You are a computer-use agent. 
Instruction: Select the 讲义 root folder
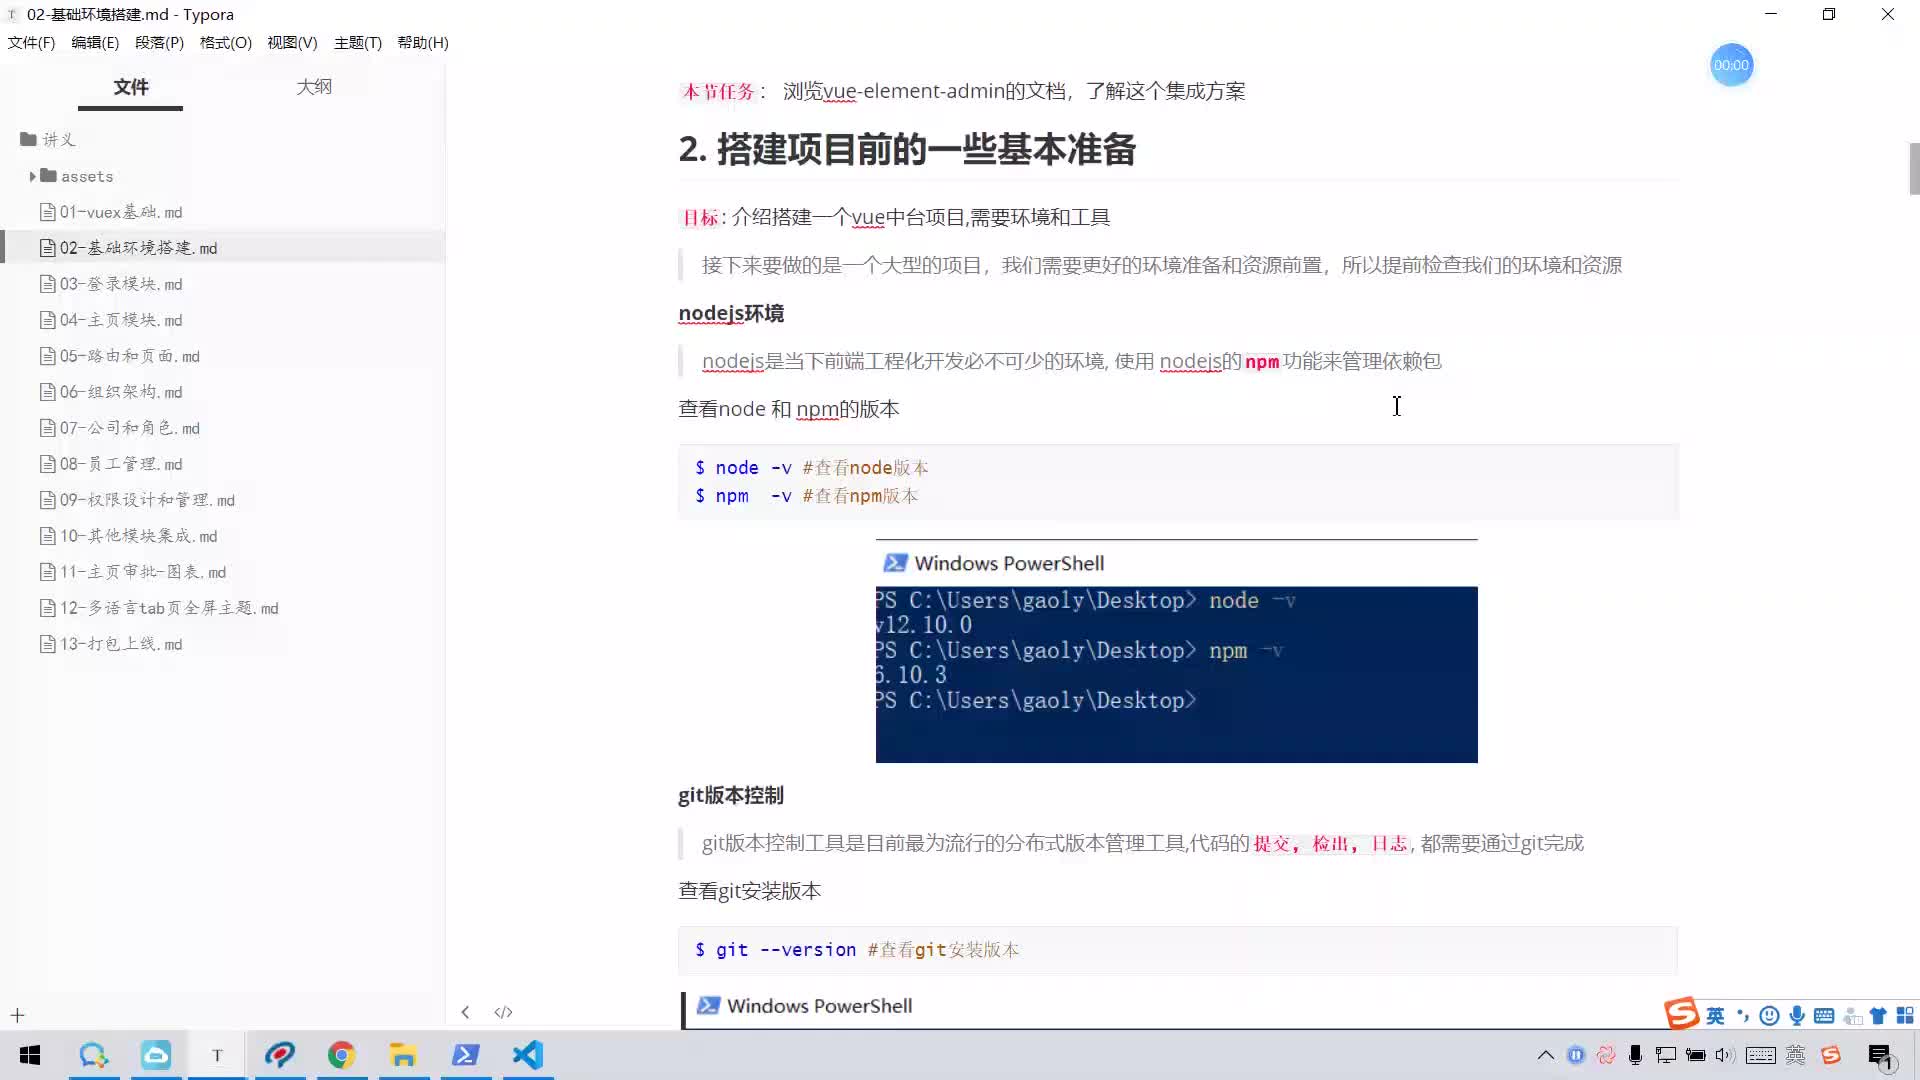(48, 140)
